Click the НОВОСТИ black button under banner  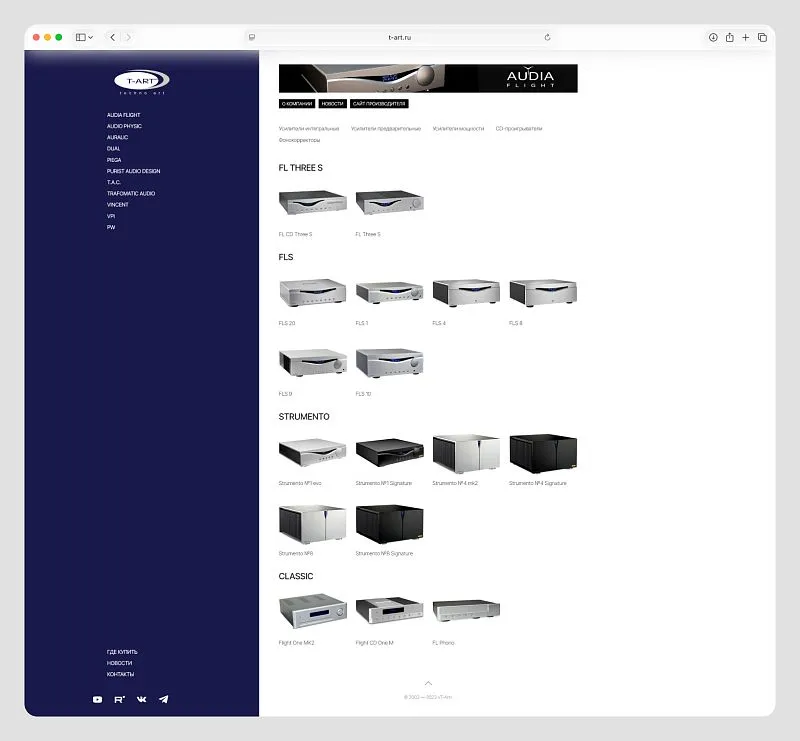click(x=333, y=104)
